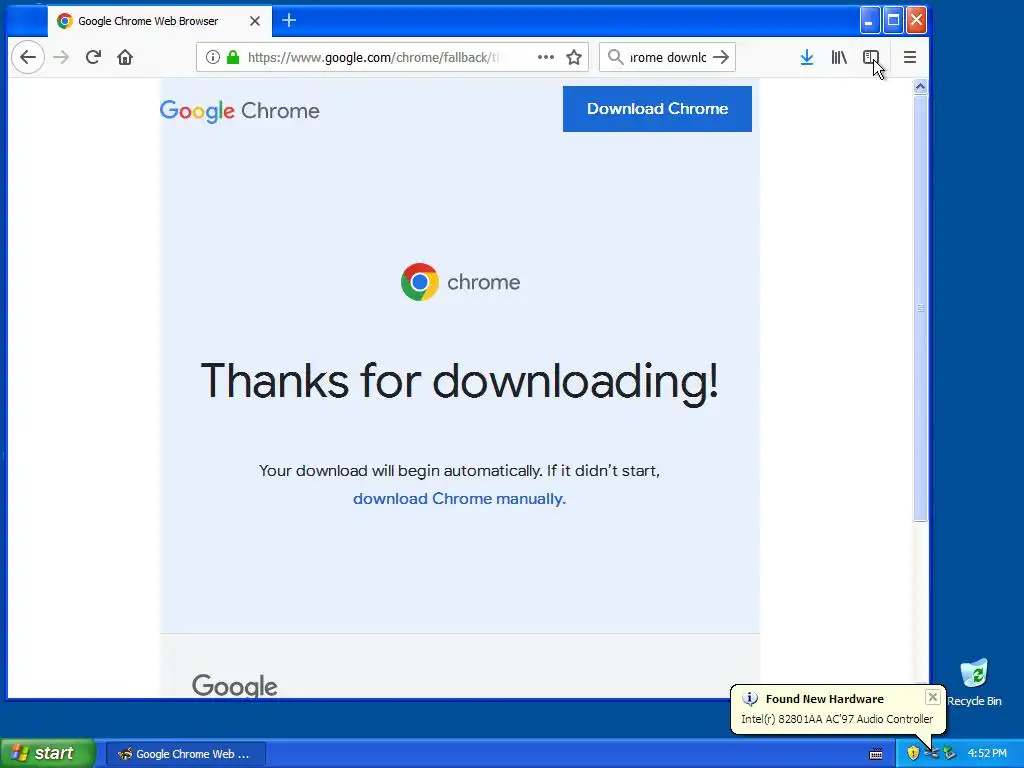Open the Library bookshelf icon

tap(839, 57)
